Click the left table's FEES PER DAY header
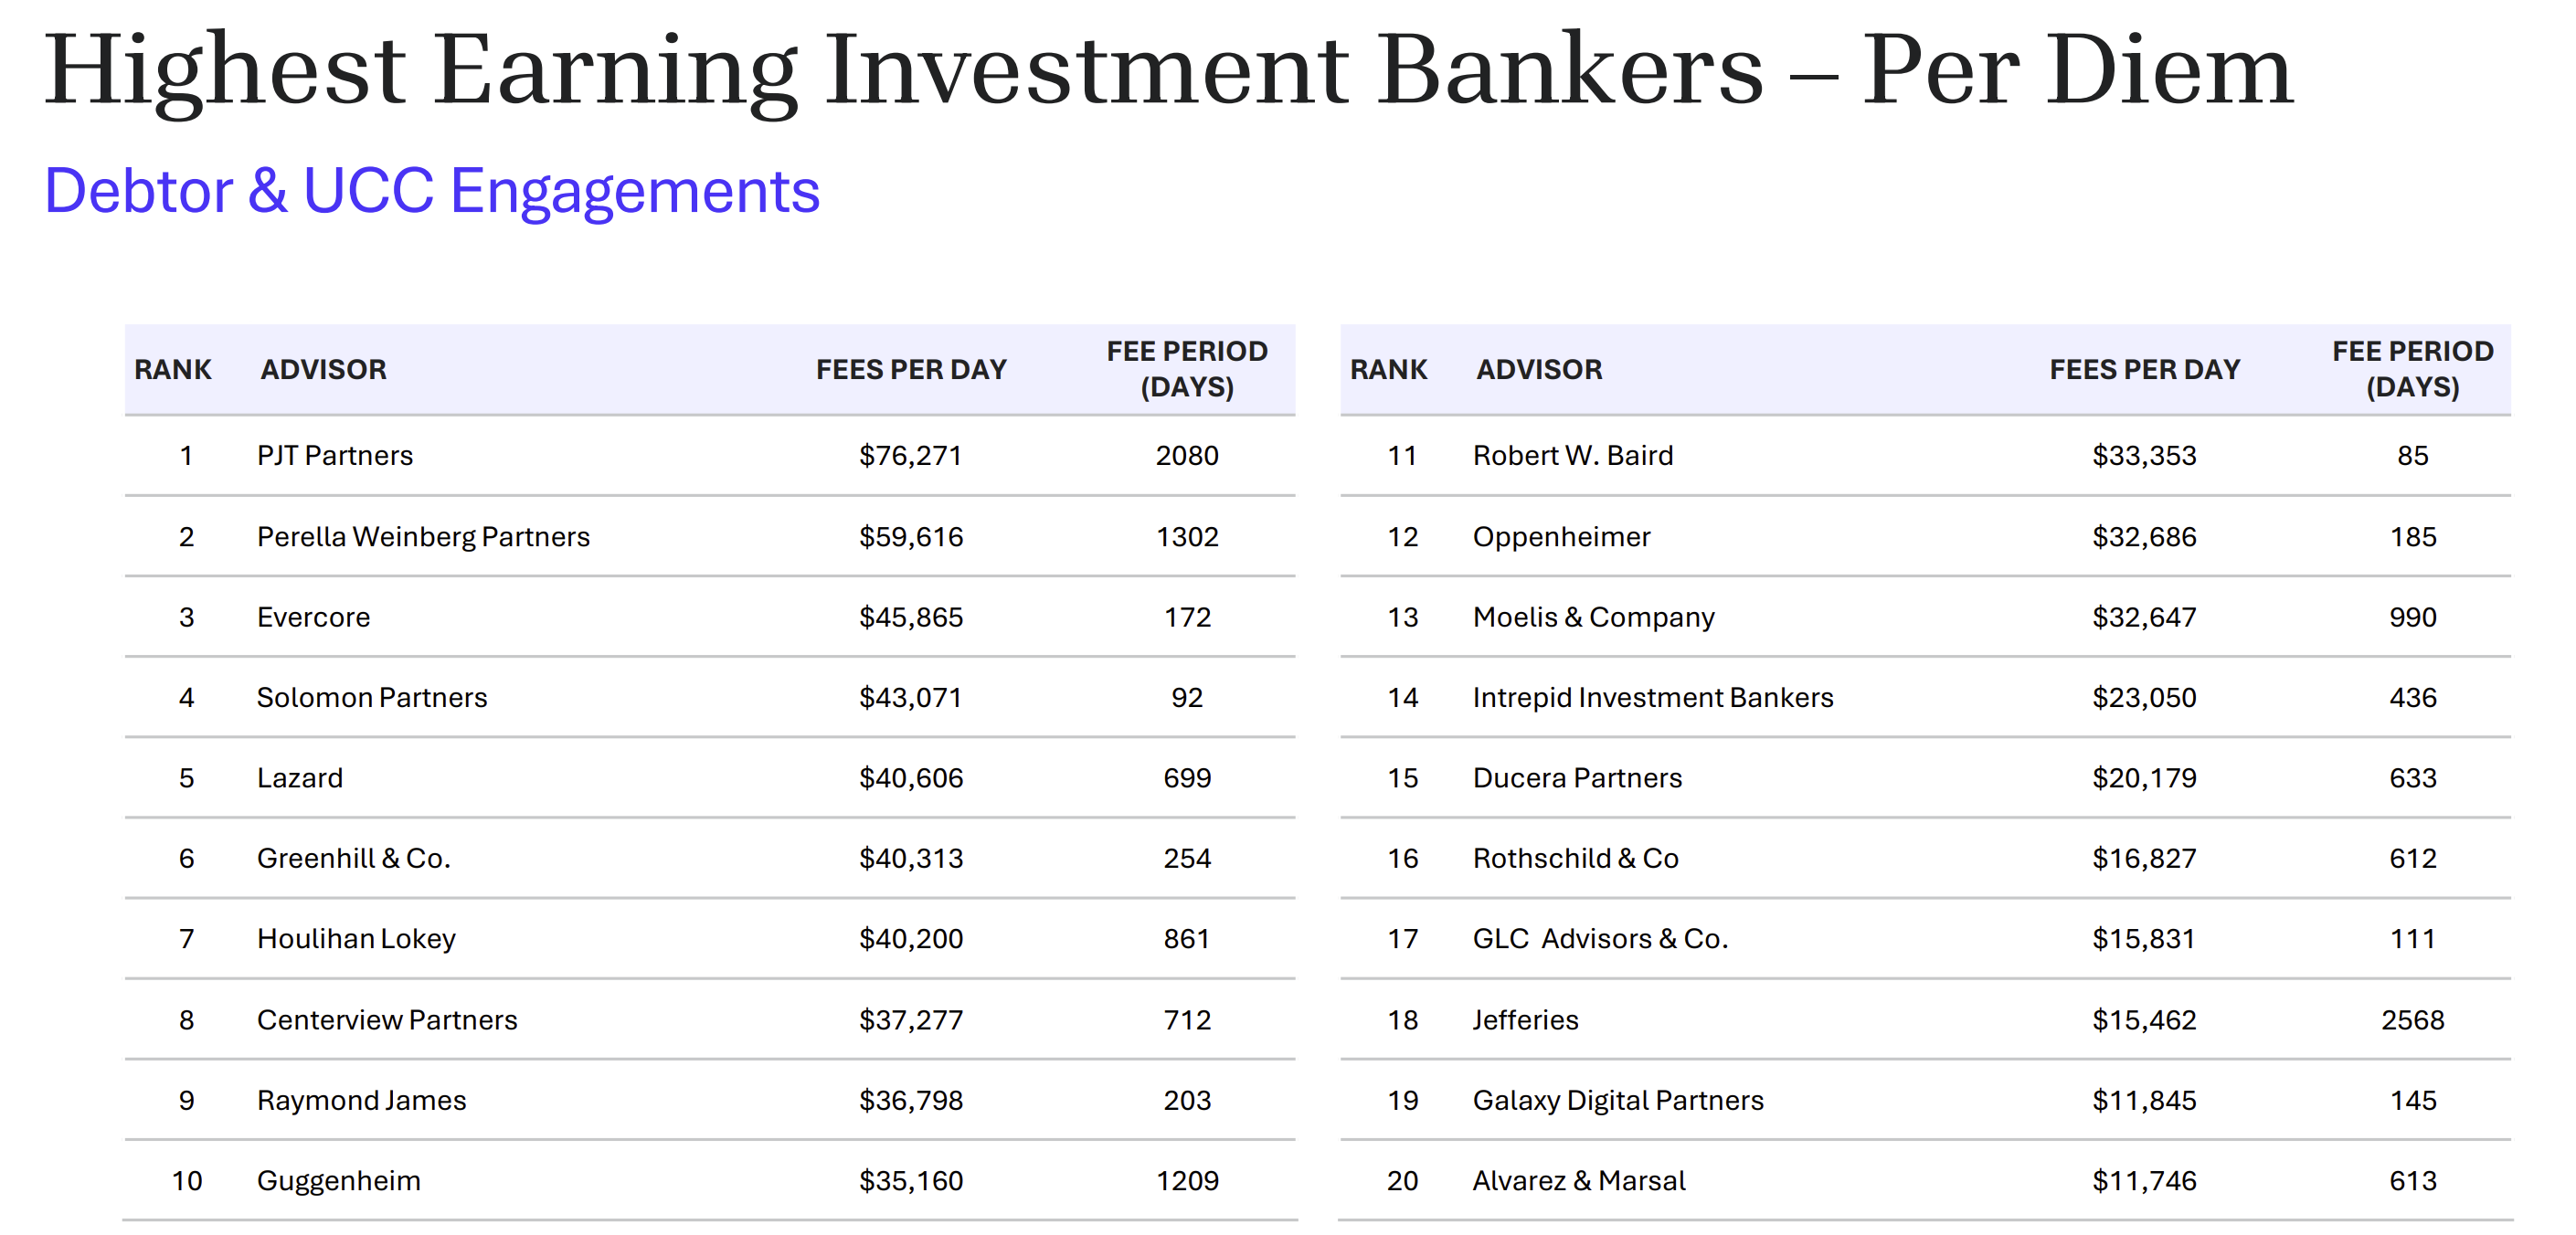This screenshot has width=2576, height=1235. click(911, 370)
